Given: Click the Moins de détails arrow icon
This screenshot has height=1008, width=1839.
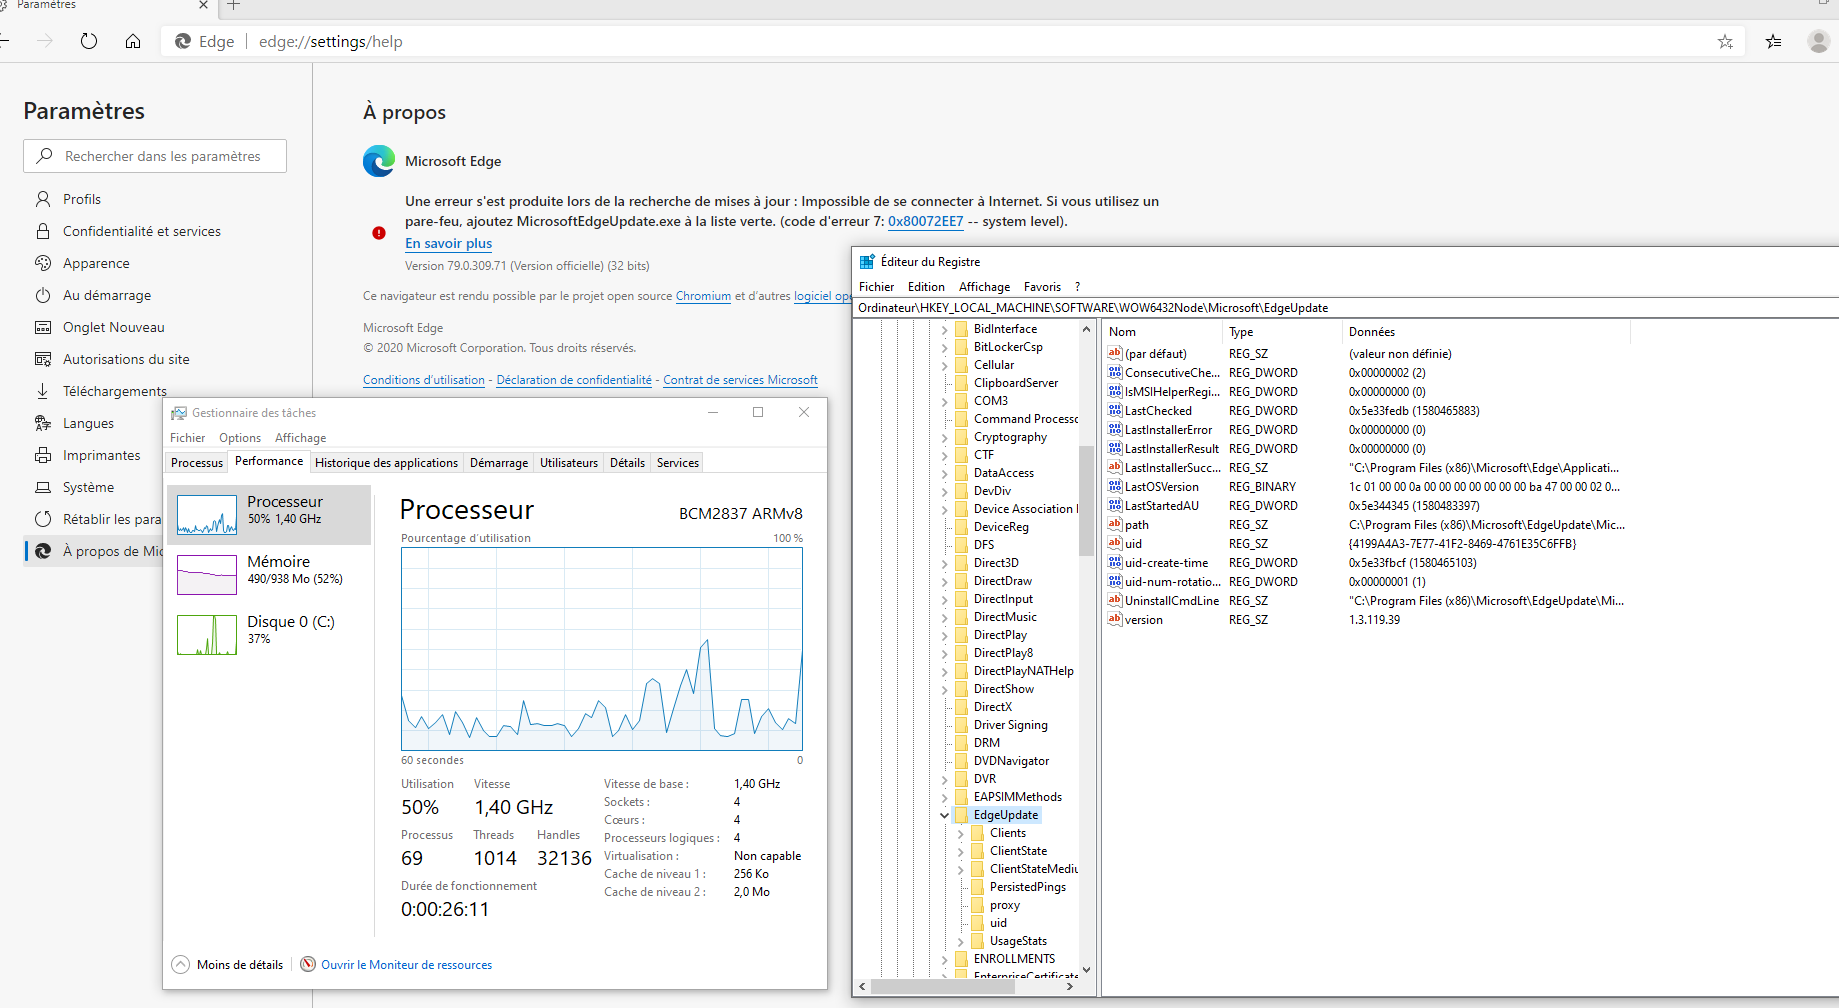Looking at the screenshot, I should pos(180,965).
